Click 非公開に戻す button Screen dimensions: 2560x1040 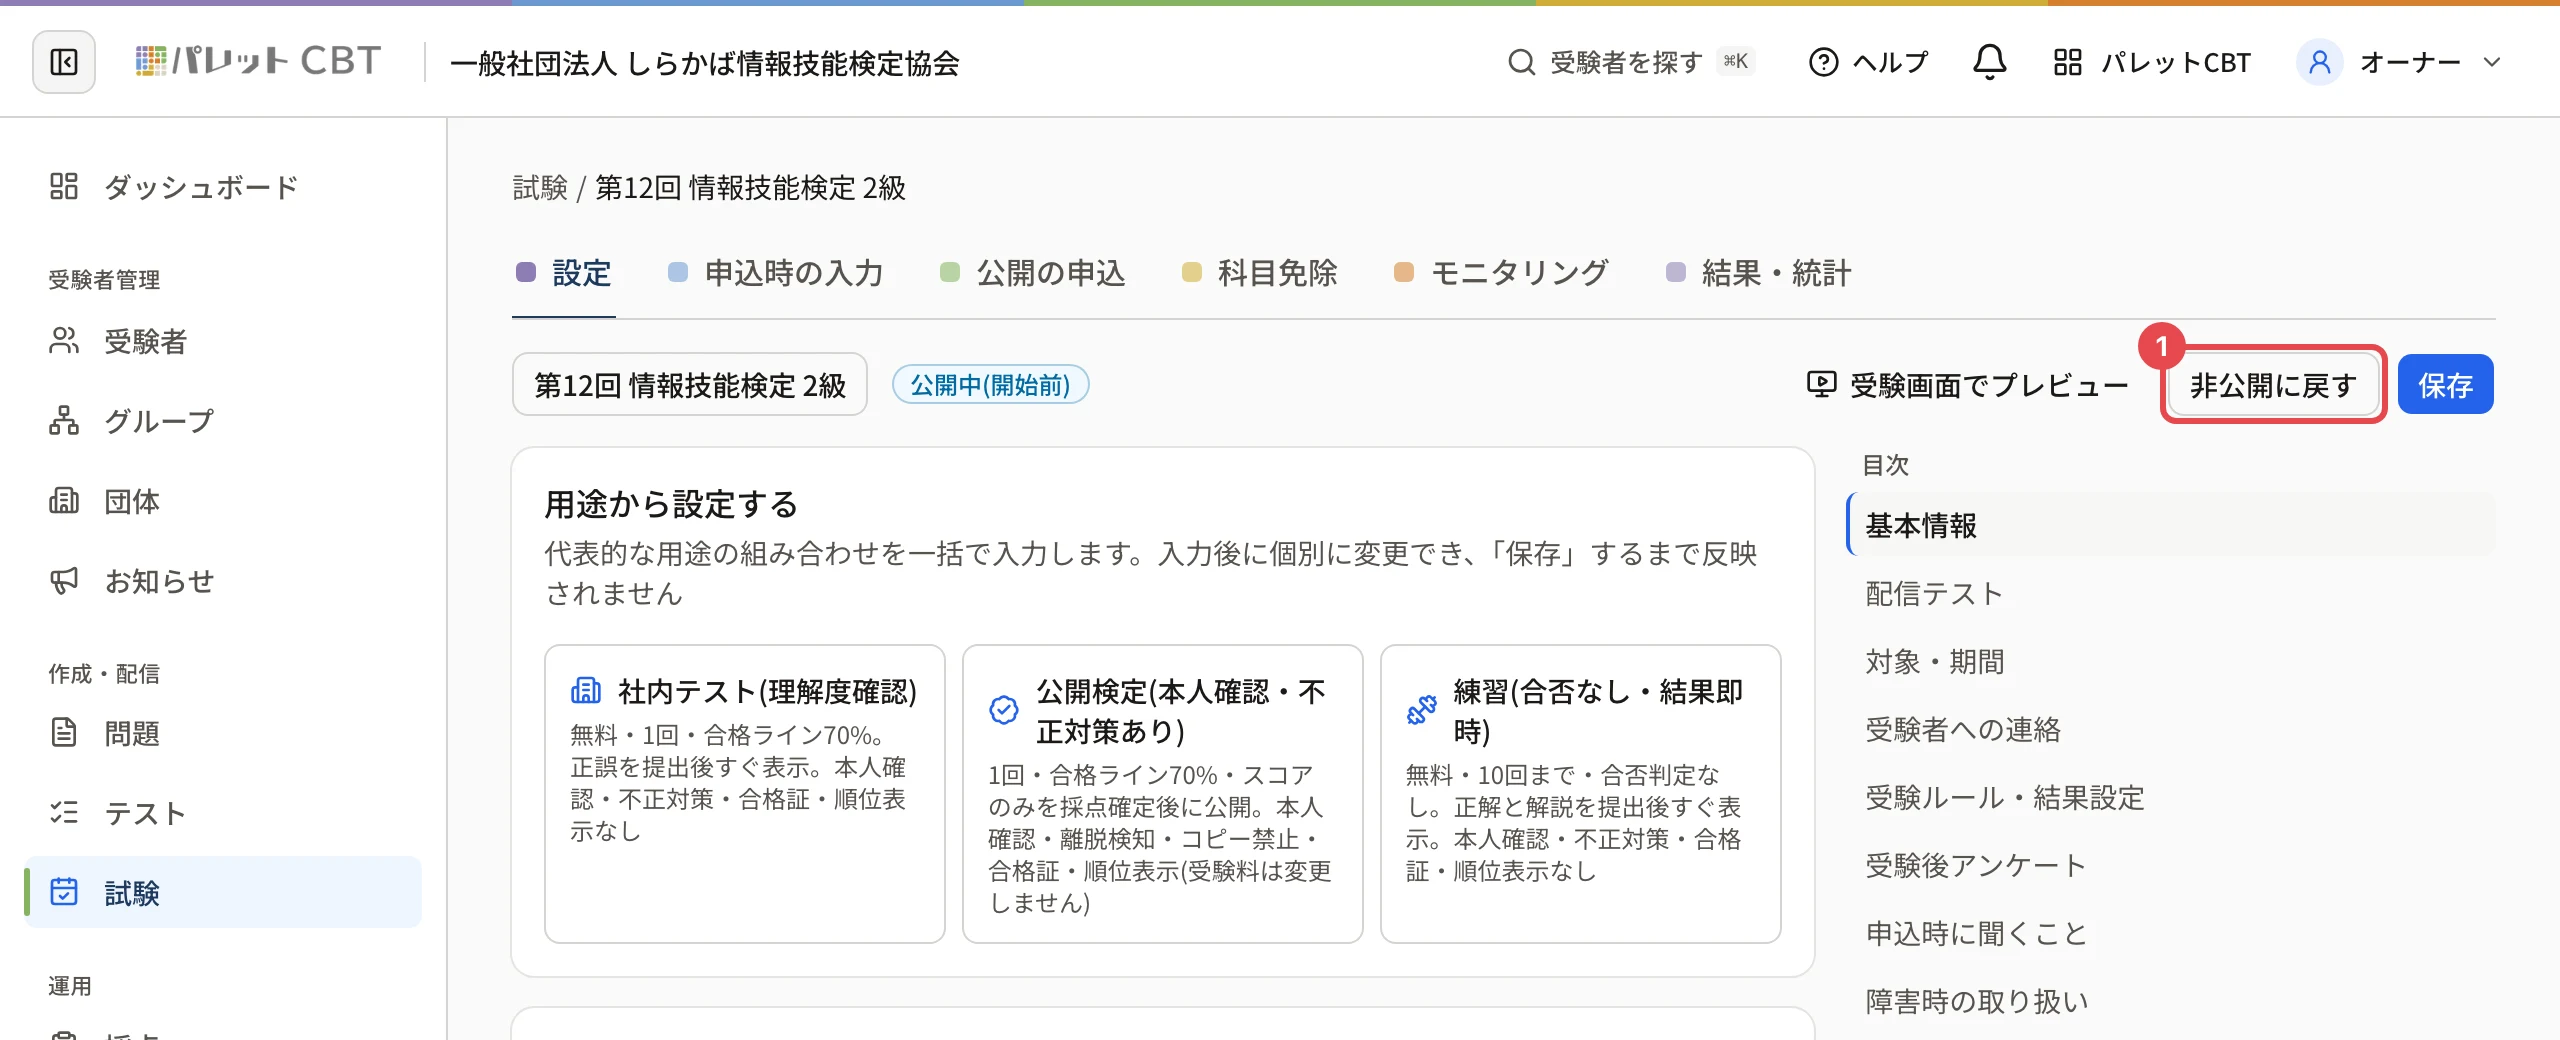click(x=2273, y=385)
